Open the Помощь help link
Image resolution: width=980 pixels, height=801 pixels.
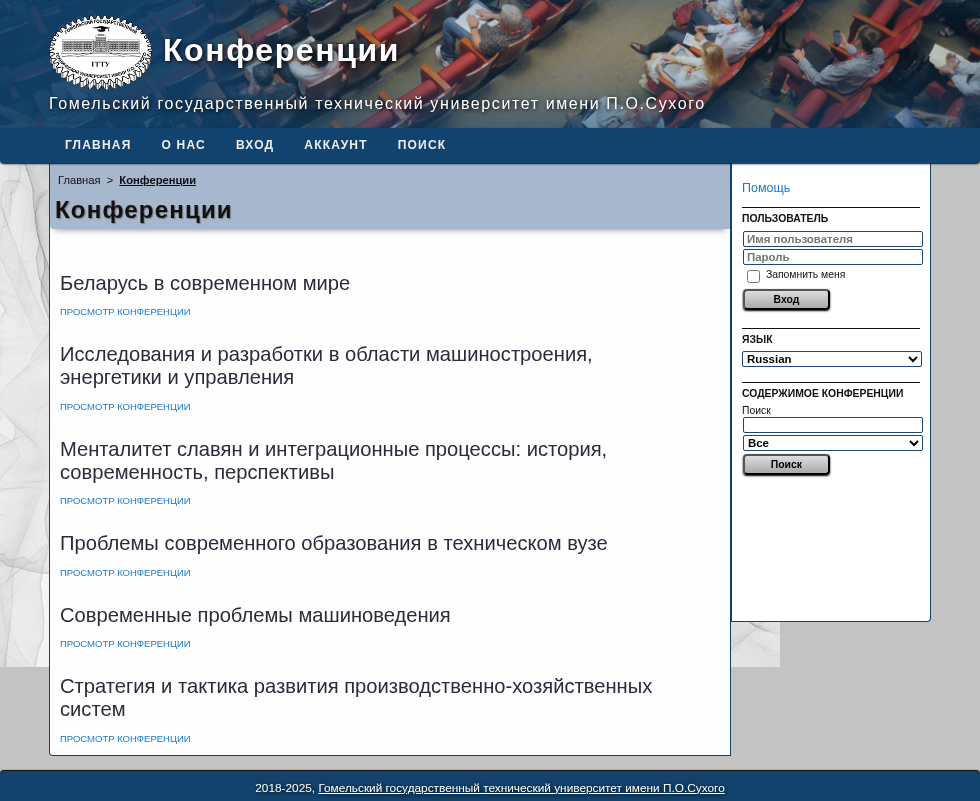coord(766,188)
